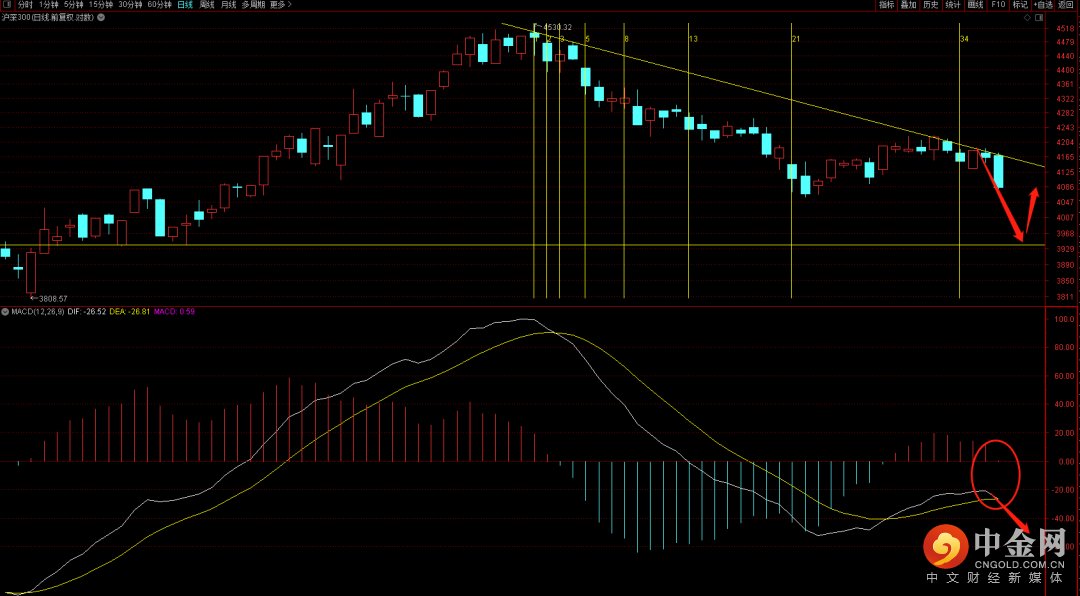Select the 5分钟 period tab
Viewport: 1080px width, 596px height.
click(74, 5)
